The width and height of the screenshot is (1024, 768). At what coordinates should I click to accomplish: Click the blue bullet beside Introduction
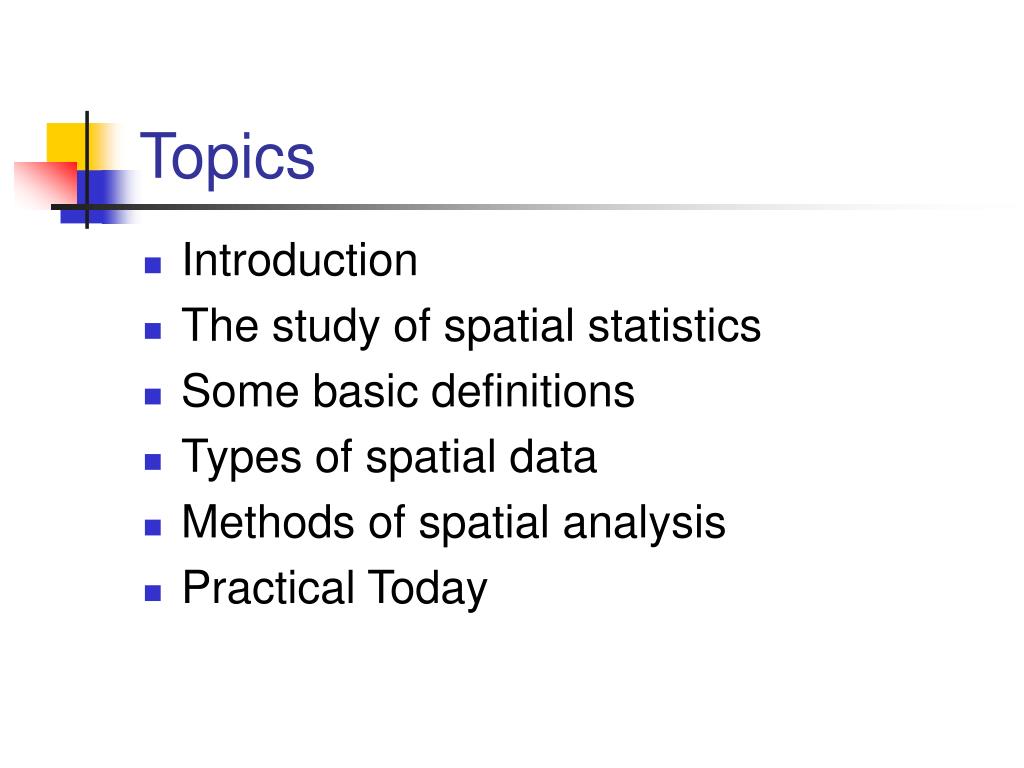click(x=153, y=264)
